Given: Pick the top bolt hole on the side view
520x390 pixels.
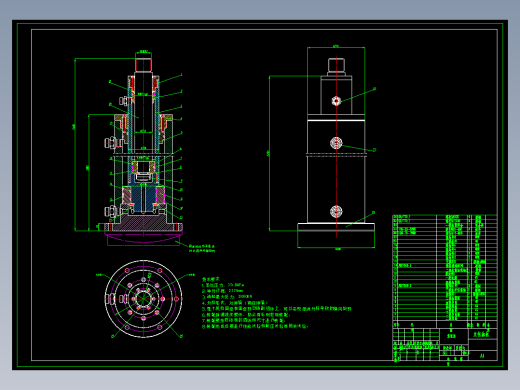Looking at the screenshot, I should coord(336,101).
